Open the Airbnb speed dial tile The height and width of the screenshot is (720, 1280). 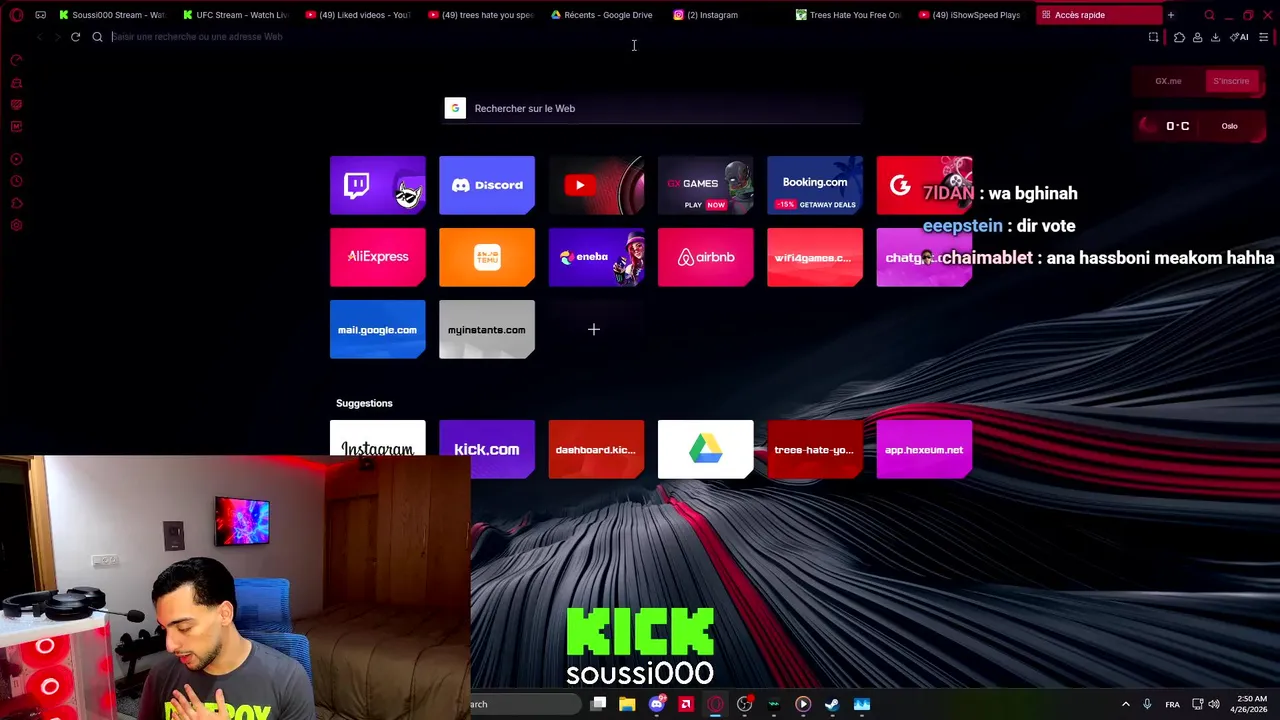point(705,257)
